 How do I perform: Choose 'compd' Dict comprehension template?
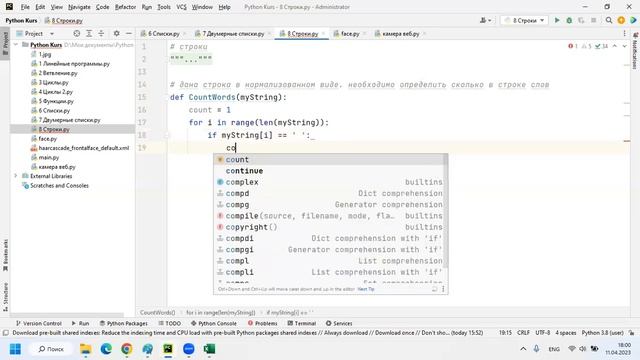point(330,193)
